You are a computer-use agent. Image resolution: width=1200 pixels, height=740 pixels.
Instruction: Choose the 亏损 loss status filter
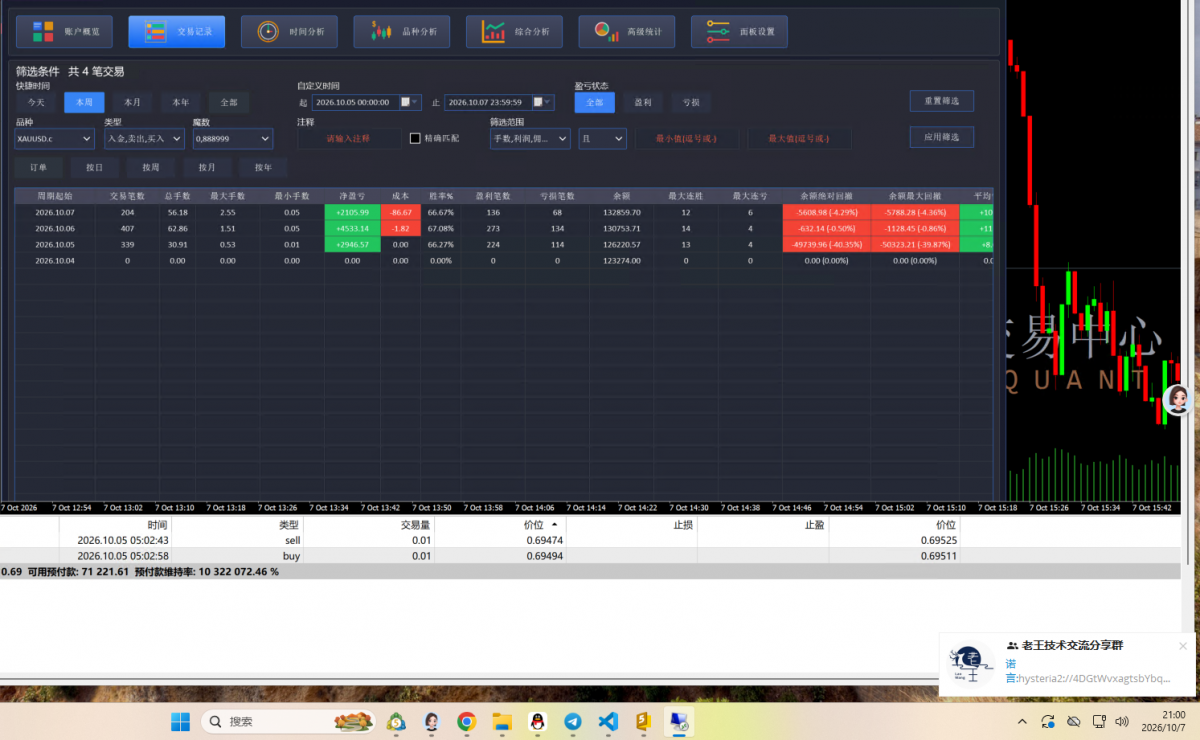tap(691, 102)
